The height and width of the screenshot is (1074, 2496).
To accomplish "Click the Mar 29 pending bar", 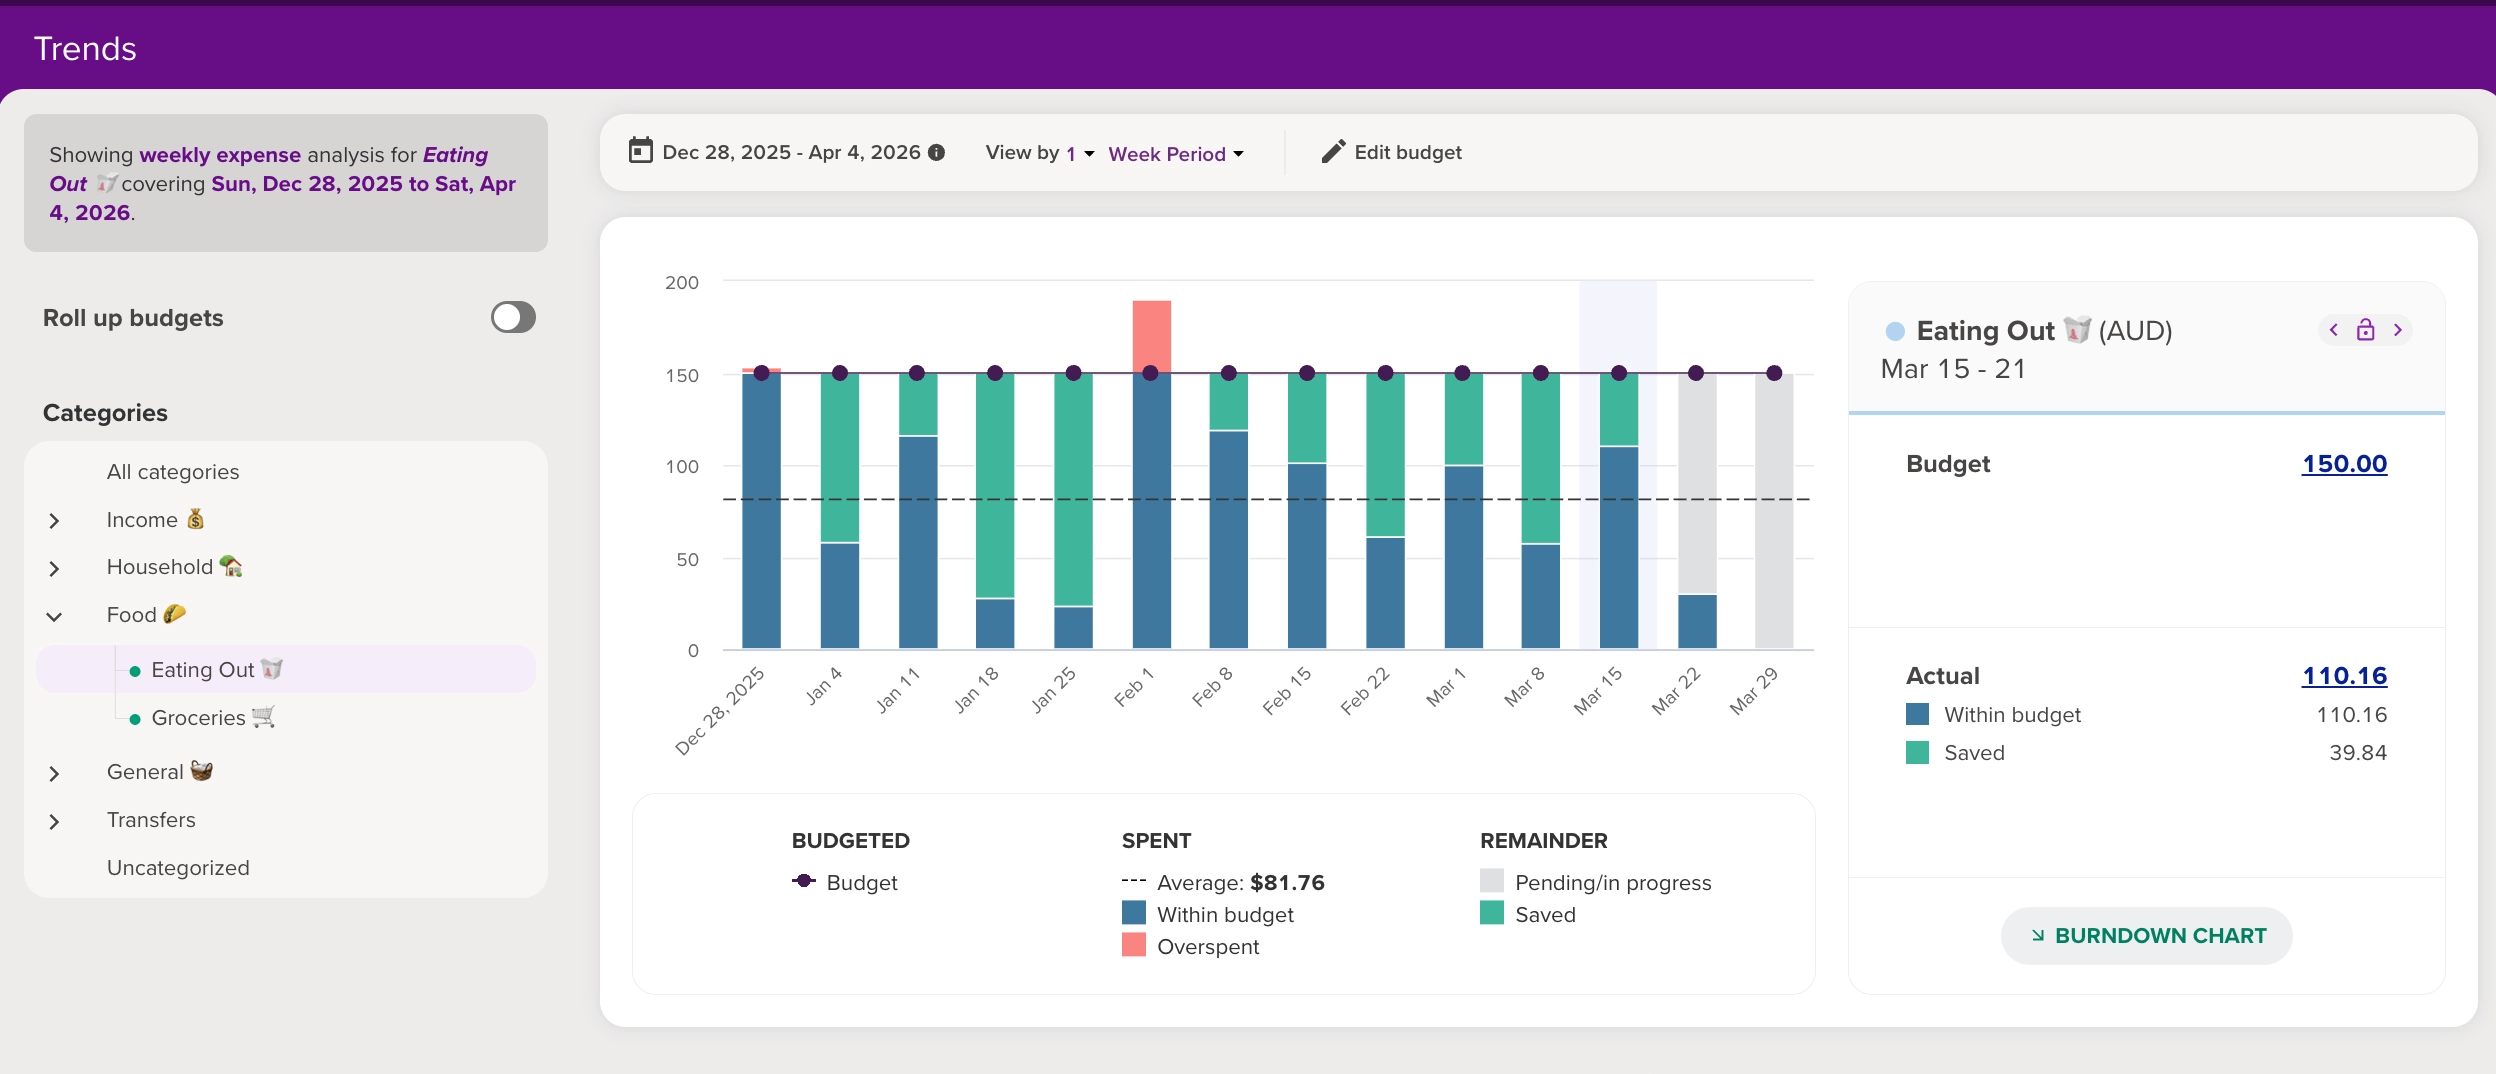I will click(1774, 511).
